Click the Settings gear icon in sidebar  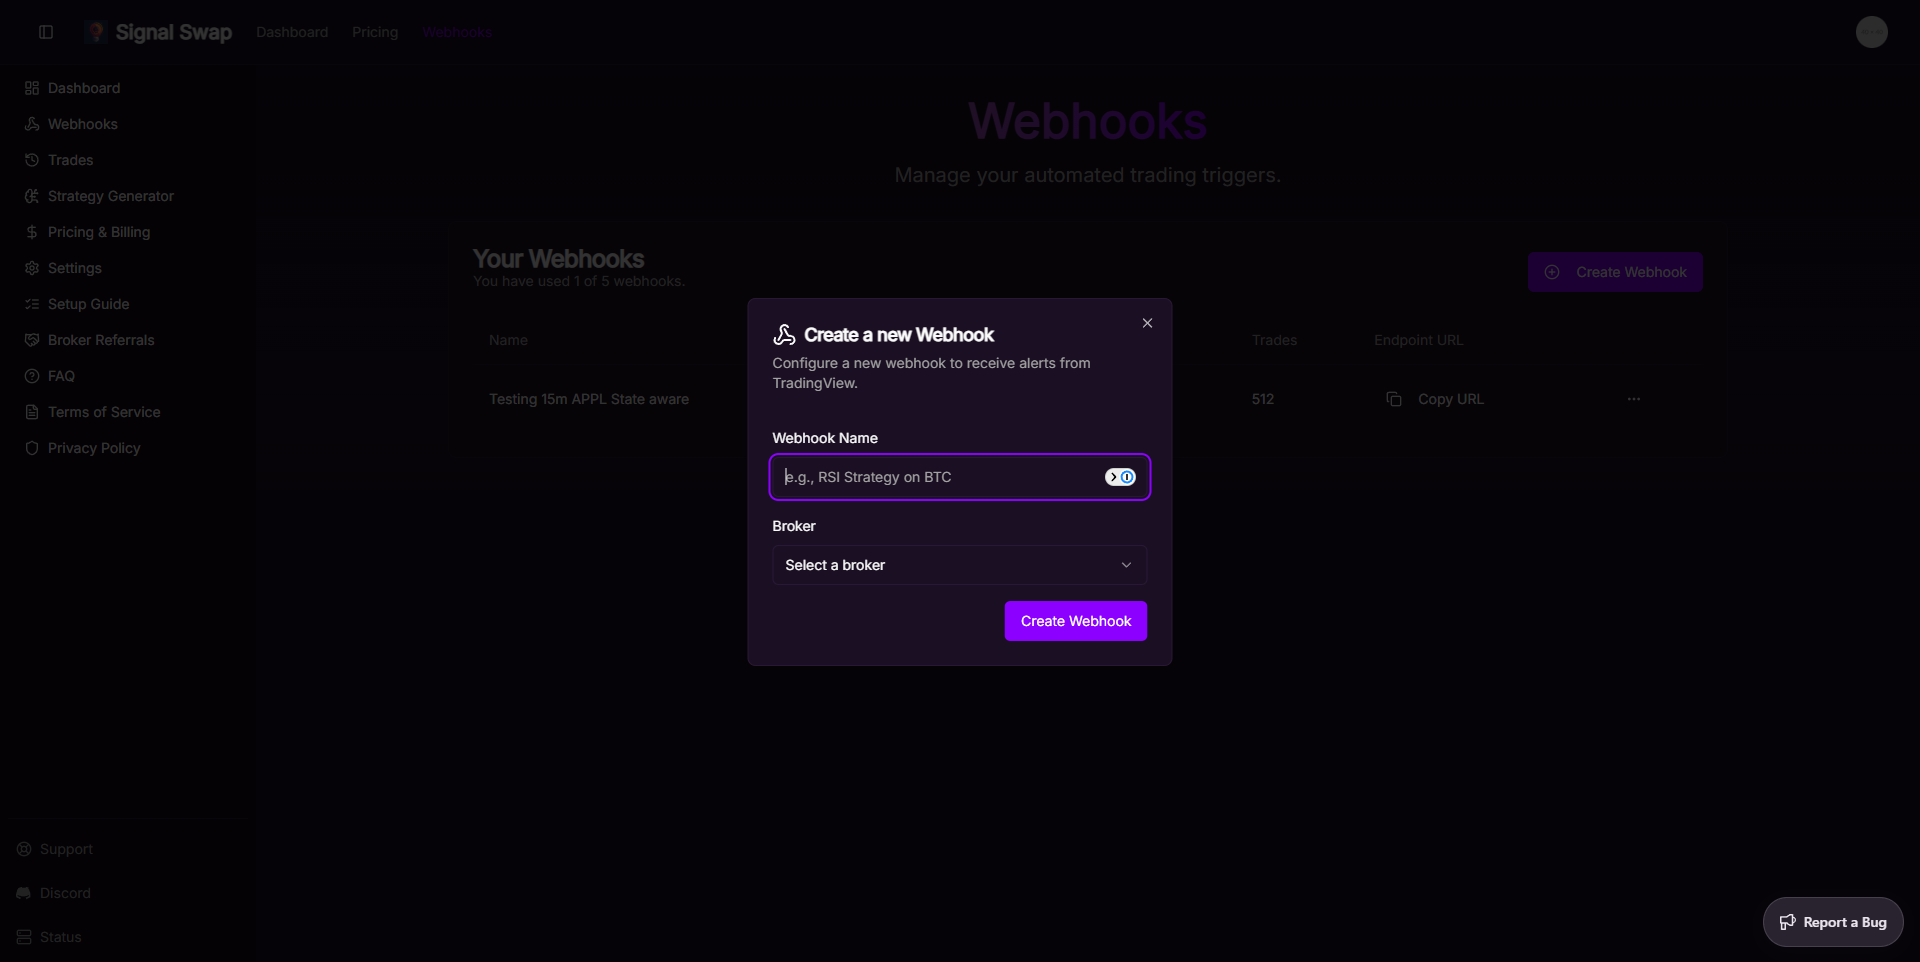tap(31, 268)
